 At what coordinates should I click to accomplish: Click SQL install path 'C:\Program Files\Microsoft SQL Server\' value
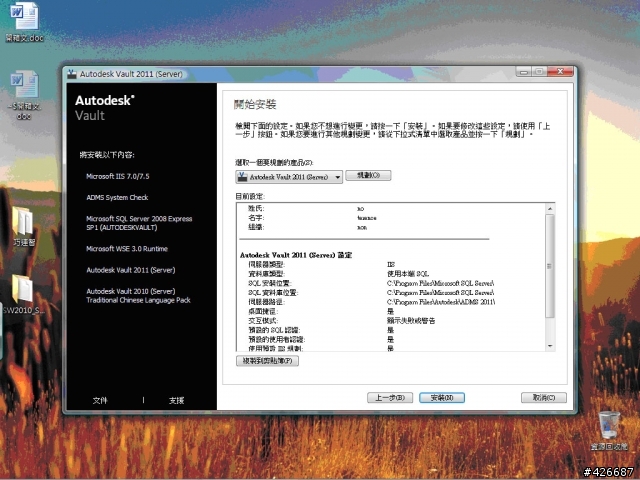[440, 283]
